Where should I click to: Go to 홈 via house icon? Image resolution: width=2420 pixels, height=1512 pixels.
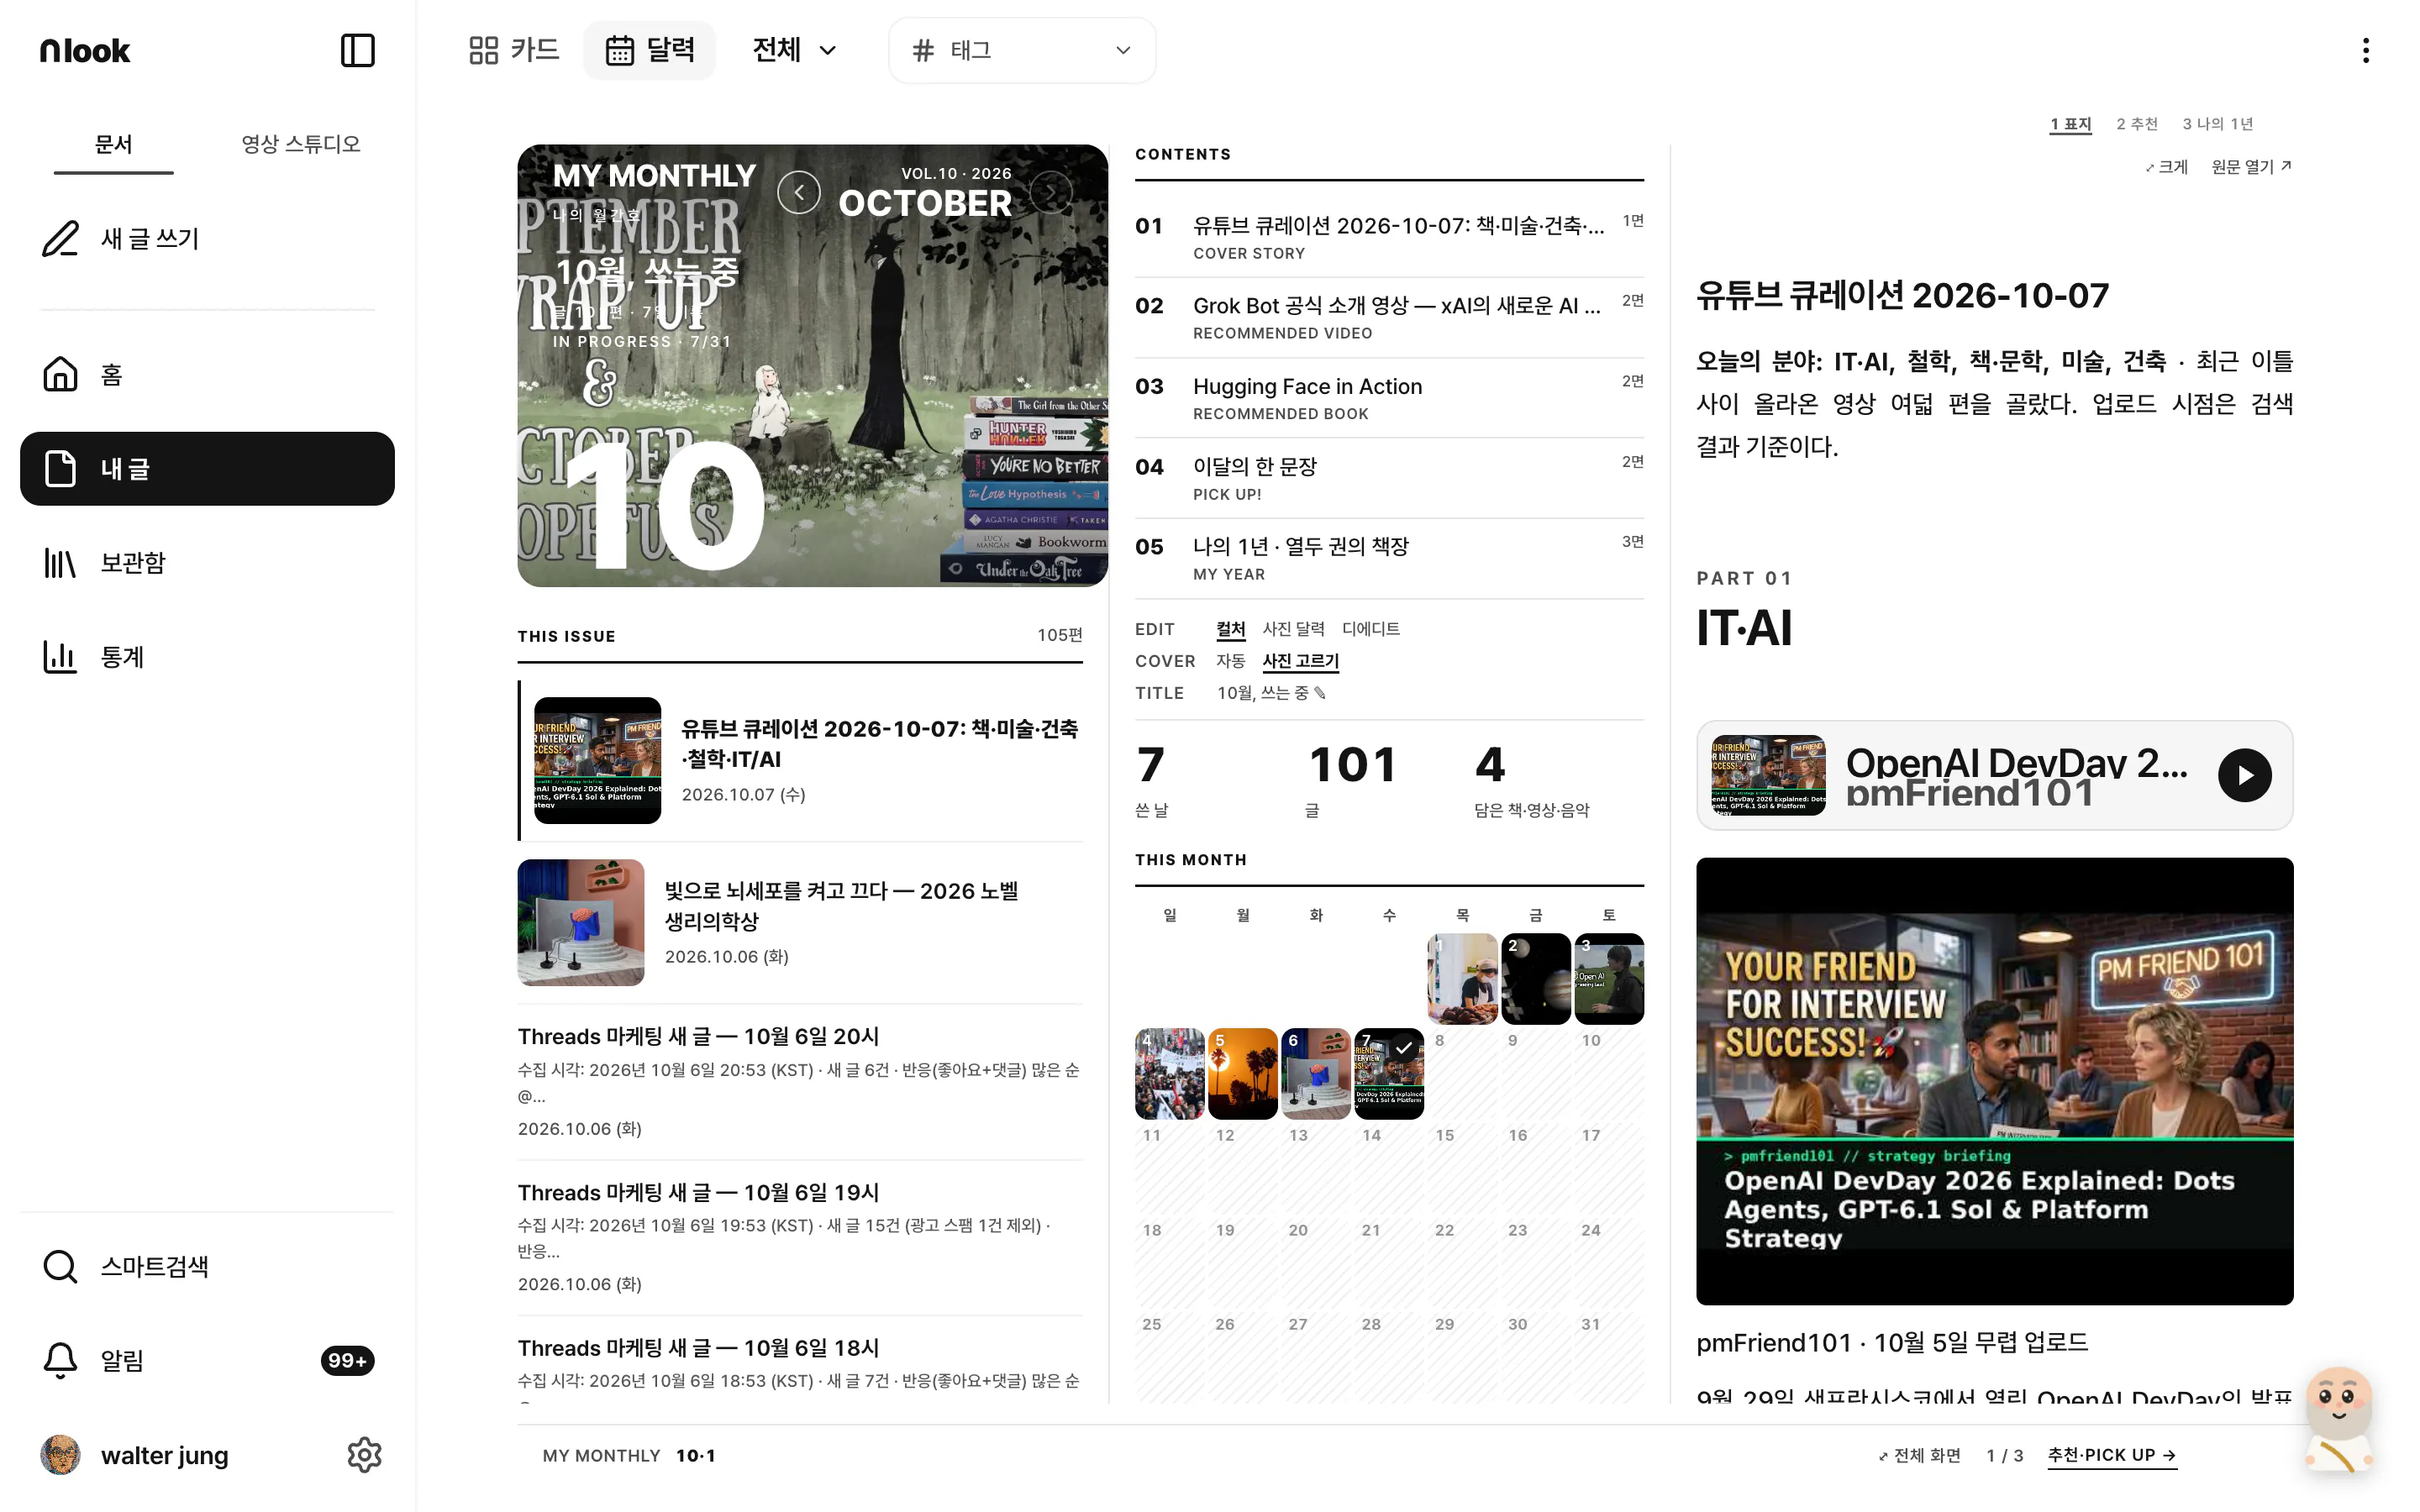point(60,374)
